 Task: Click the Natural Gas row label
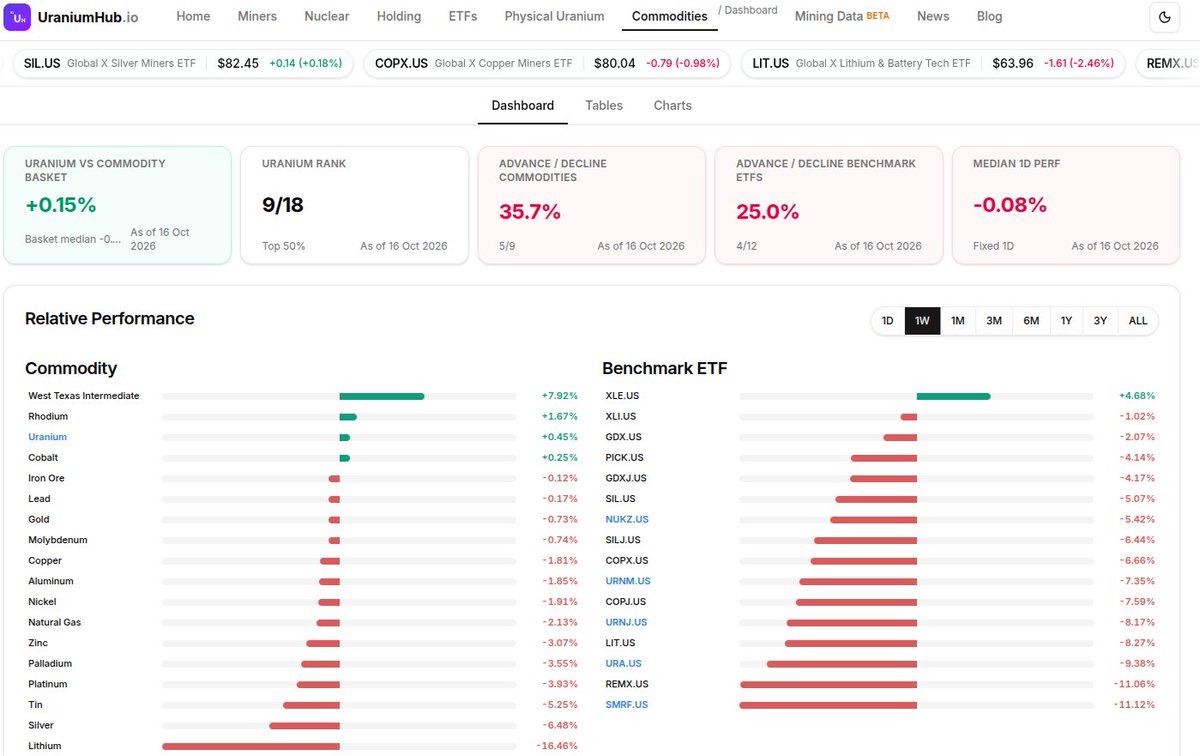click(x=54, y=622)
